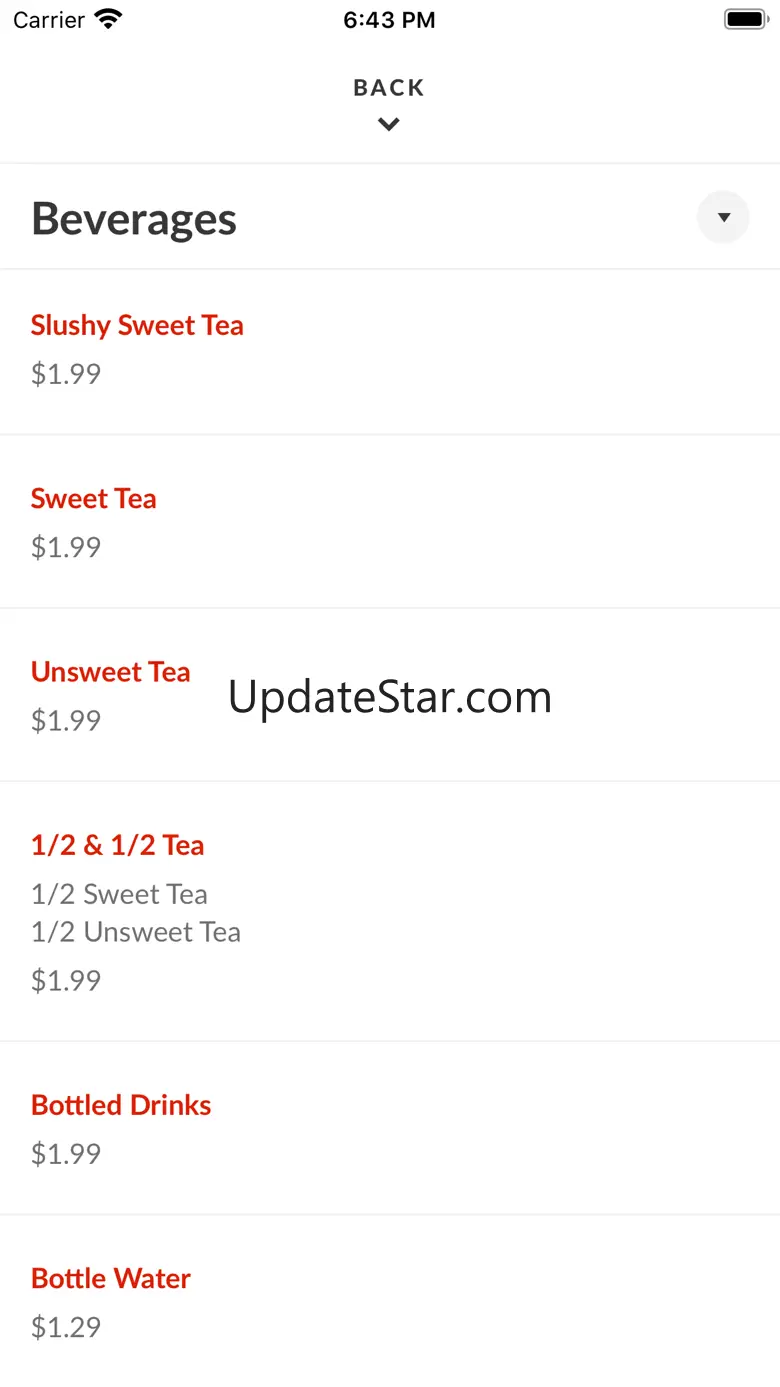Tap the $1.99 price under Sweet Tea

click(x=66, y=547)
